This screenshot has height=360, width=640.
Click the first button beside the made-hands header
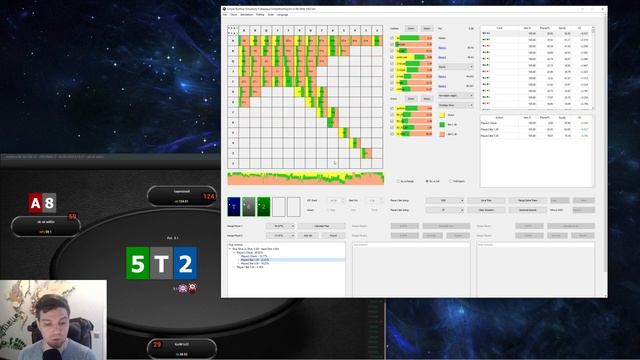(411, 28)
